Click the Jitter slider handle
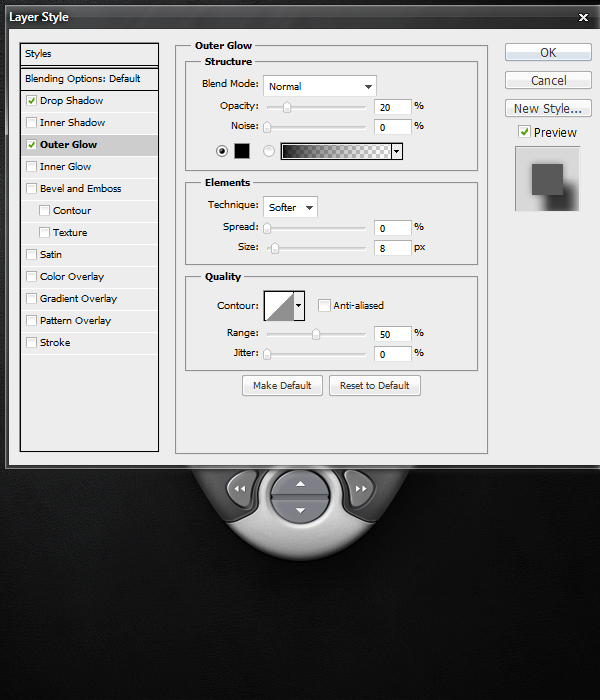The height and width of the screenshot is (700, 600). (267, 354)
